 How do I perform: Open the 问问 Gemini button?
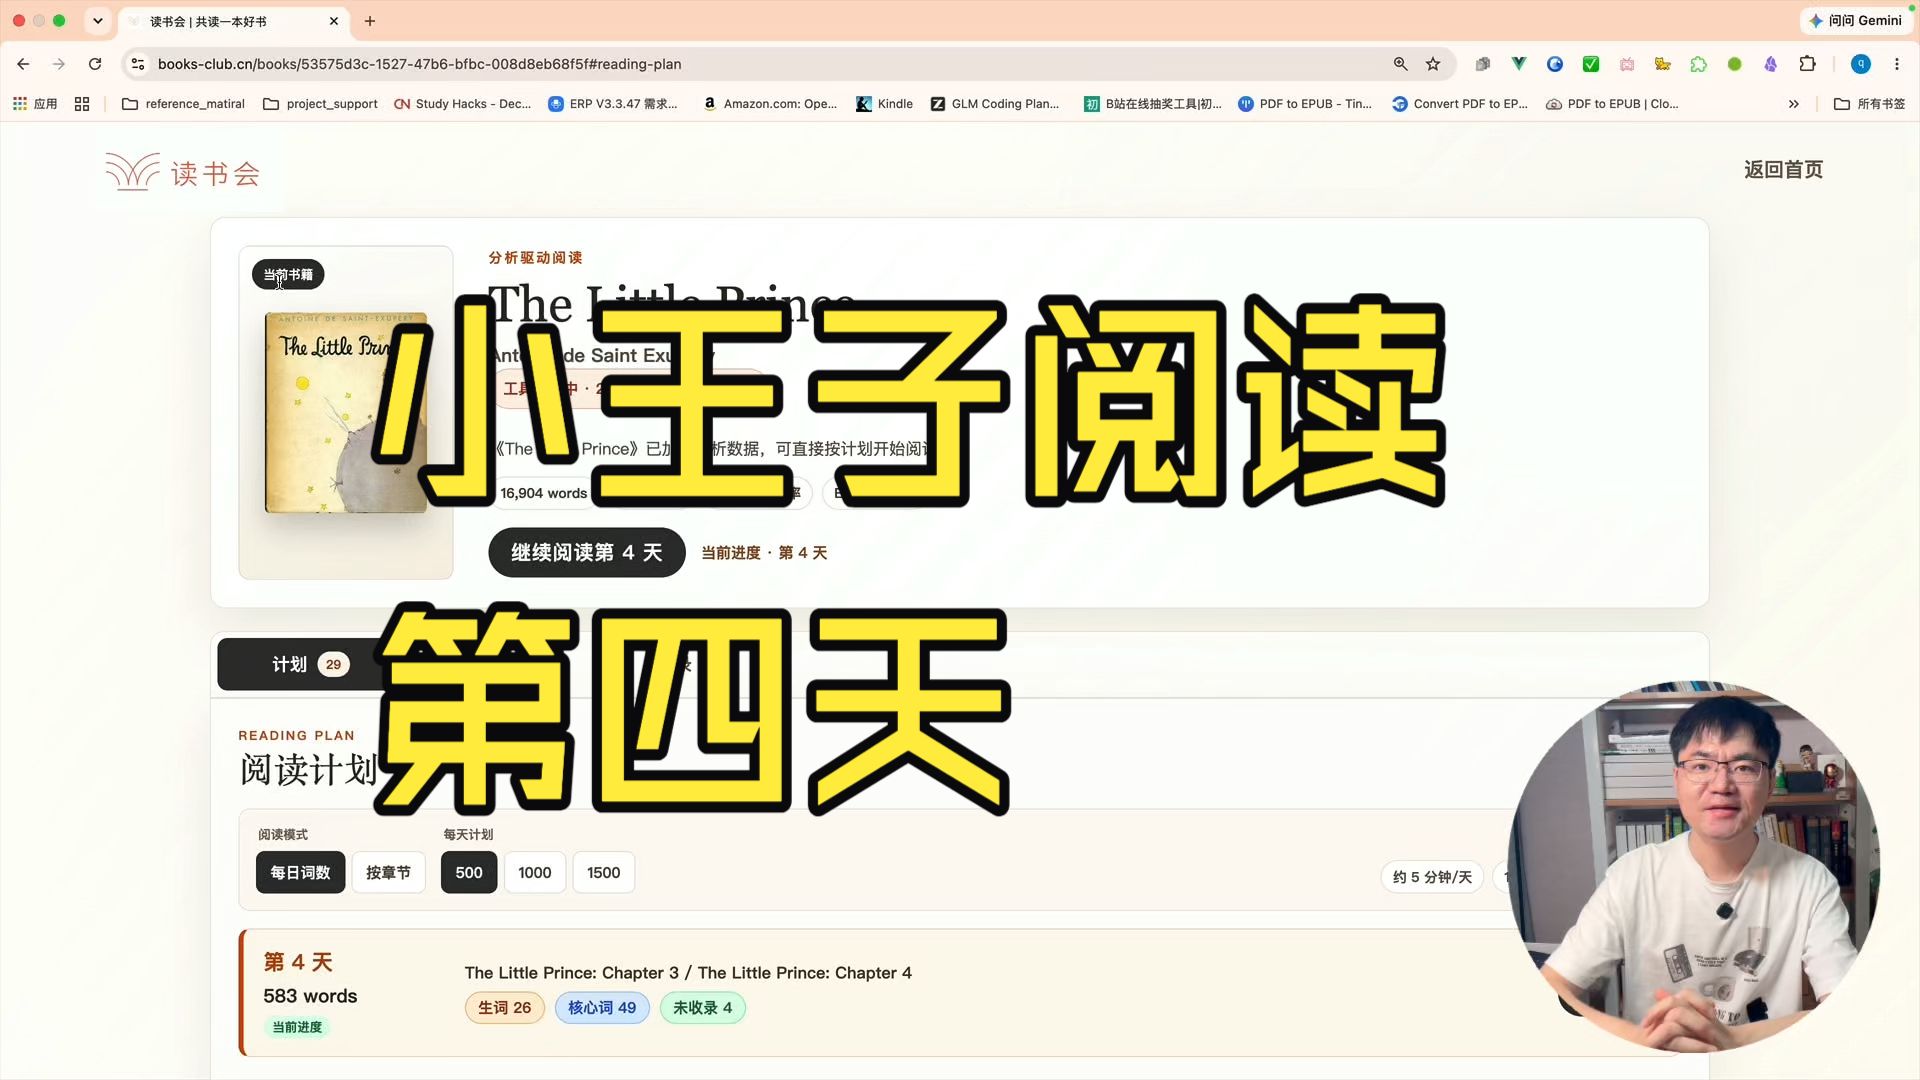[x=1855, y=21]
